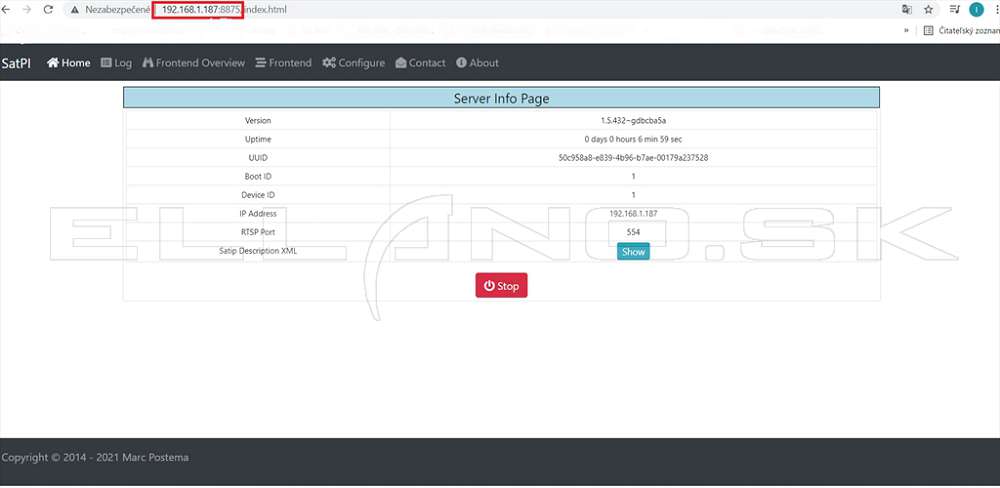
Task: Open the translate page icon in the address bar
Action: pos(906,10)
